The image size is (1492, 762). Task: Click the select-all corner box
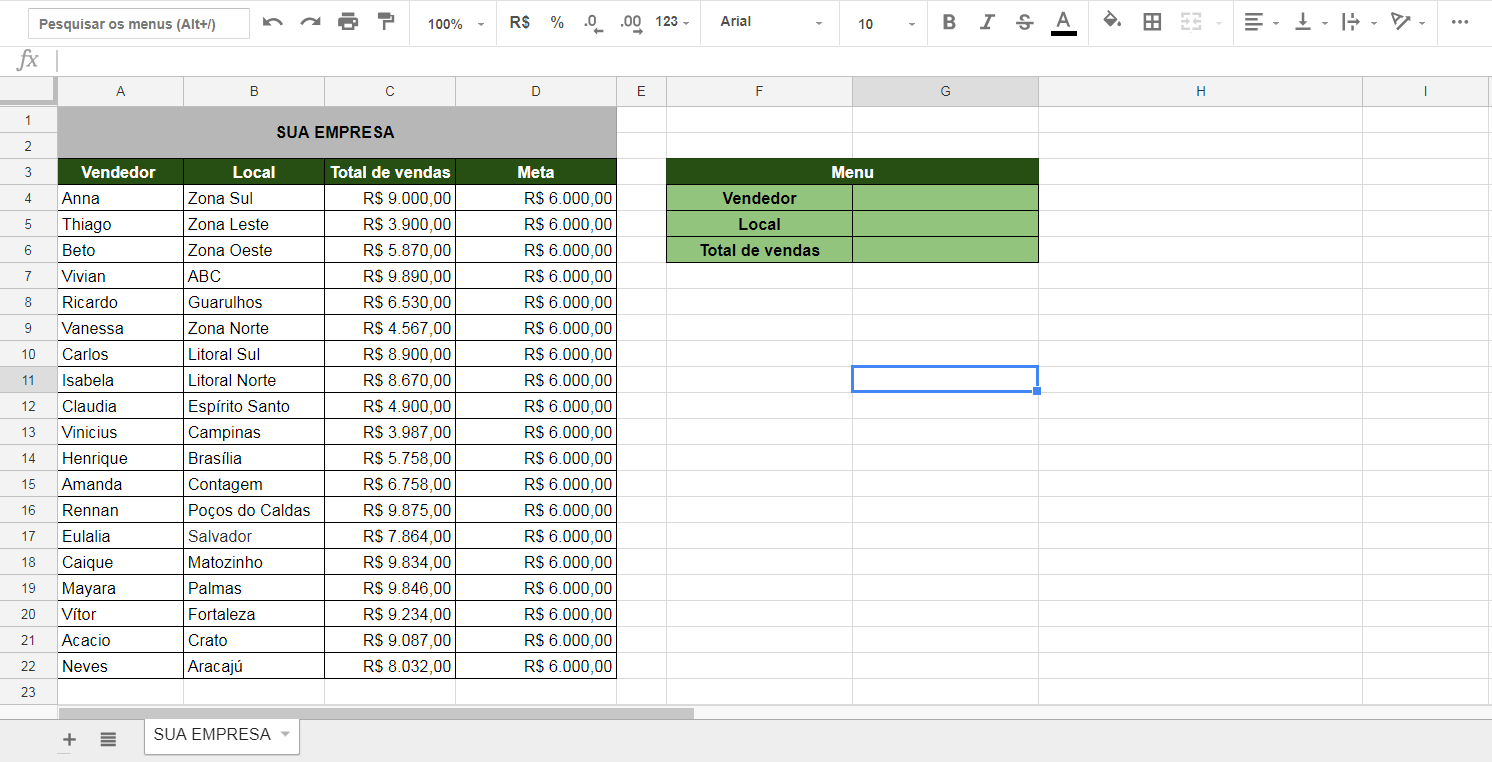28,91
